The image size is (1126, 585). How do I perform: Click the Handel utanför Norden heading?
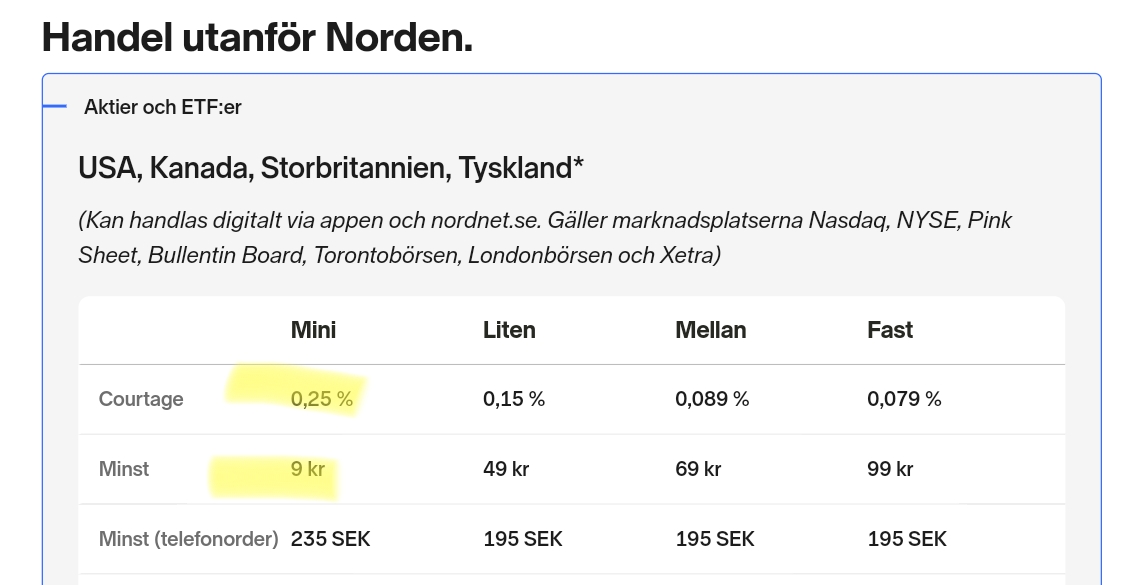click(x=257, y=38)
